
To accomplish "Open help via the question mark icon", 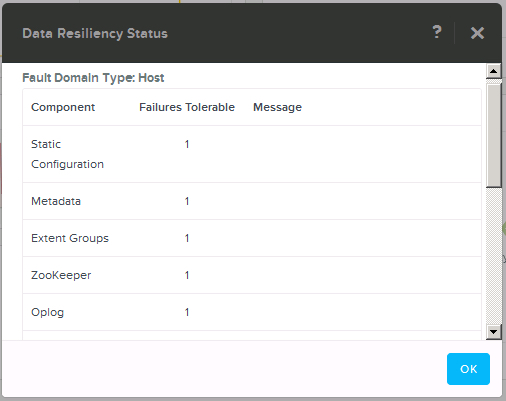I will [x=437, y=32].
